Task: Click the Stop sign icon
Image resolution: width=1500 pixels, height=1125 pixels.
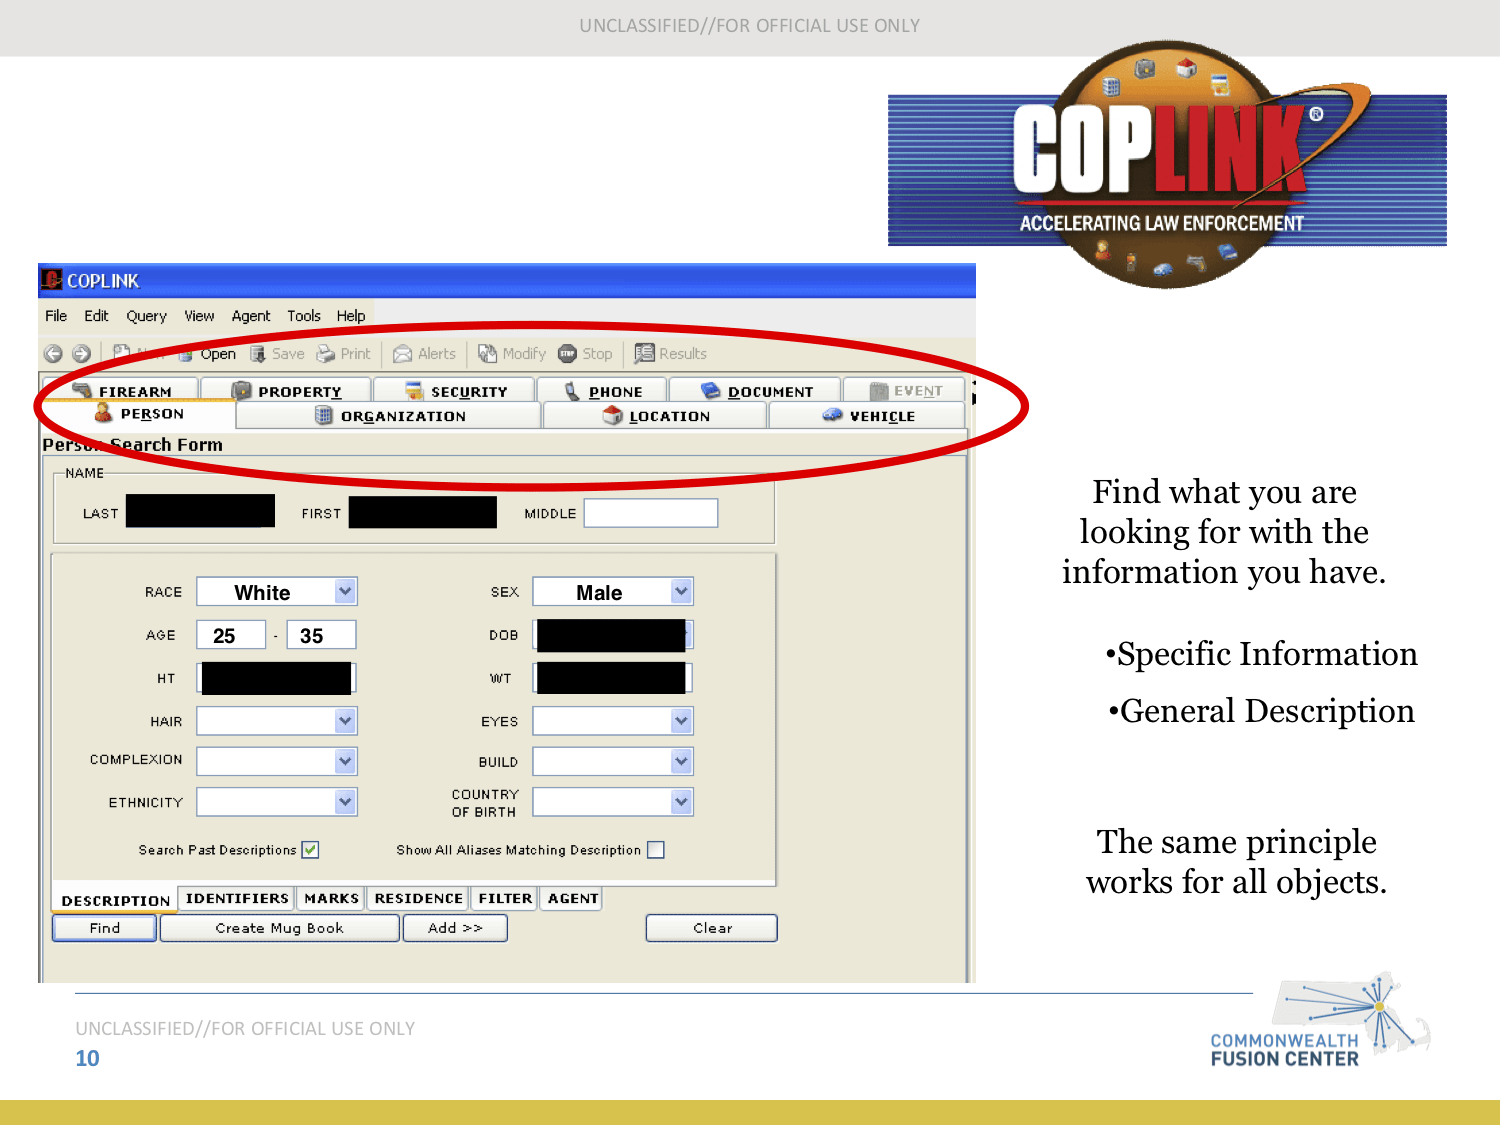Action: (x=567, y=353)
